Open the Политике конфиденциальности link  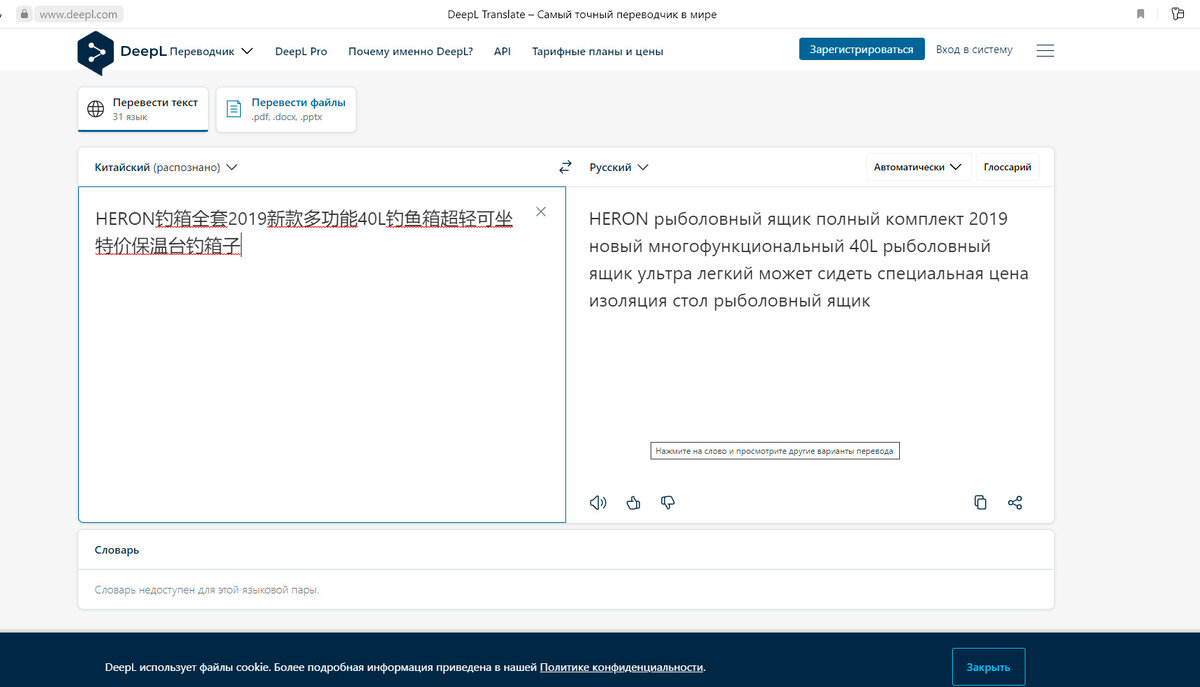coord(621,667)
